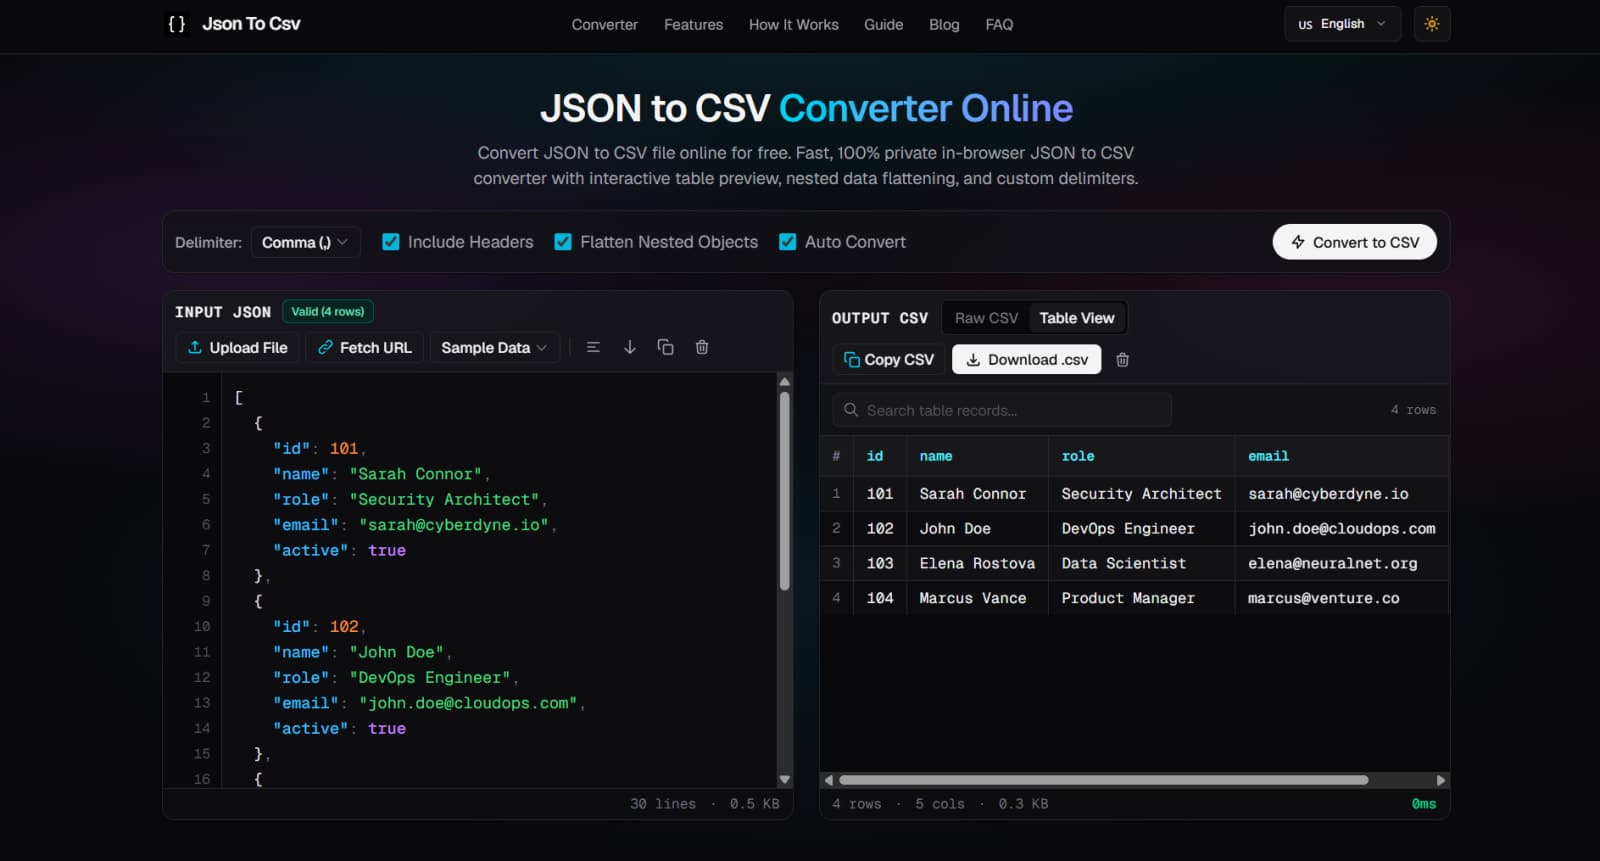Click the john.doe@cloudops.com JSON line

[x=429, y=703]
